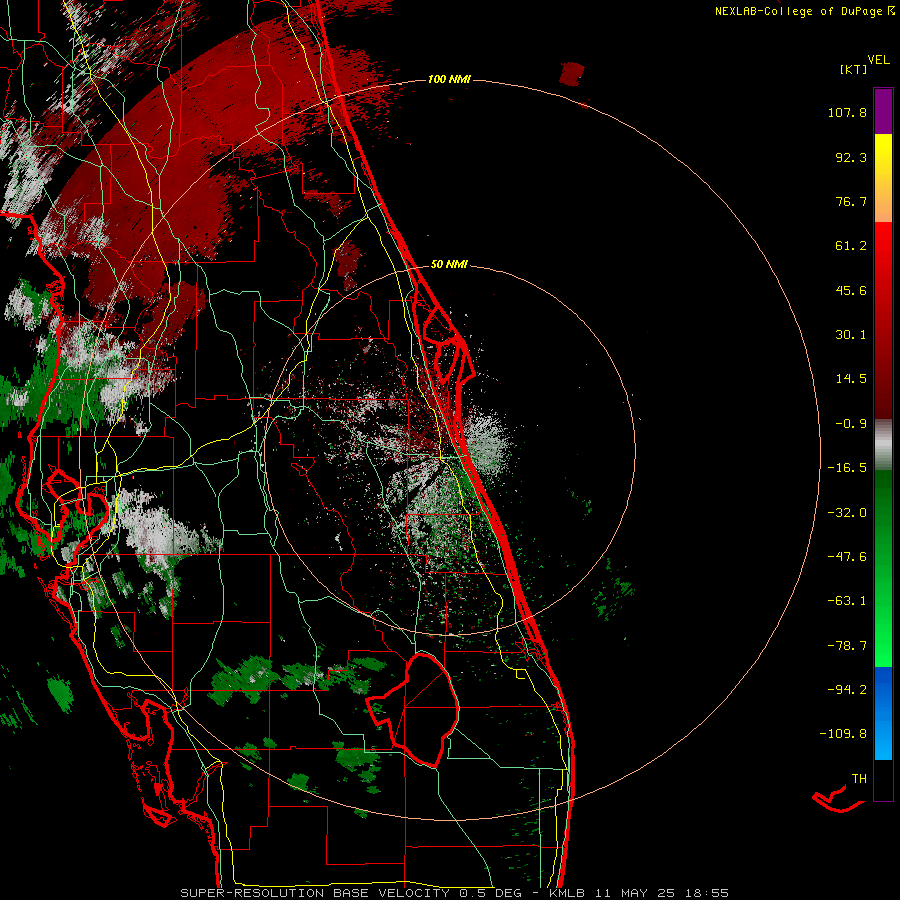The height and width of the screenshot is (900, 900).
Task: Click the -0.9 velocity scale value
Action: [851, 424]
